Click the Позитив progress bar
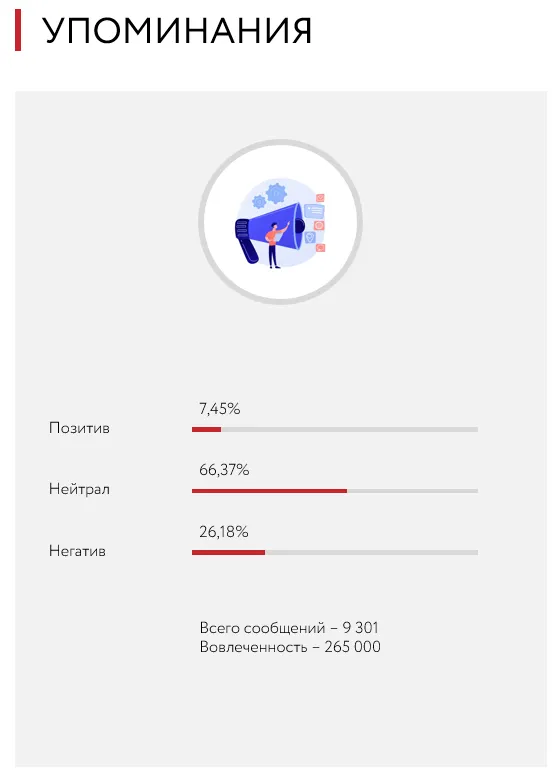Viewport: 557px width, 773px height. [335, 429]
